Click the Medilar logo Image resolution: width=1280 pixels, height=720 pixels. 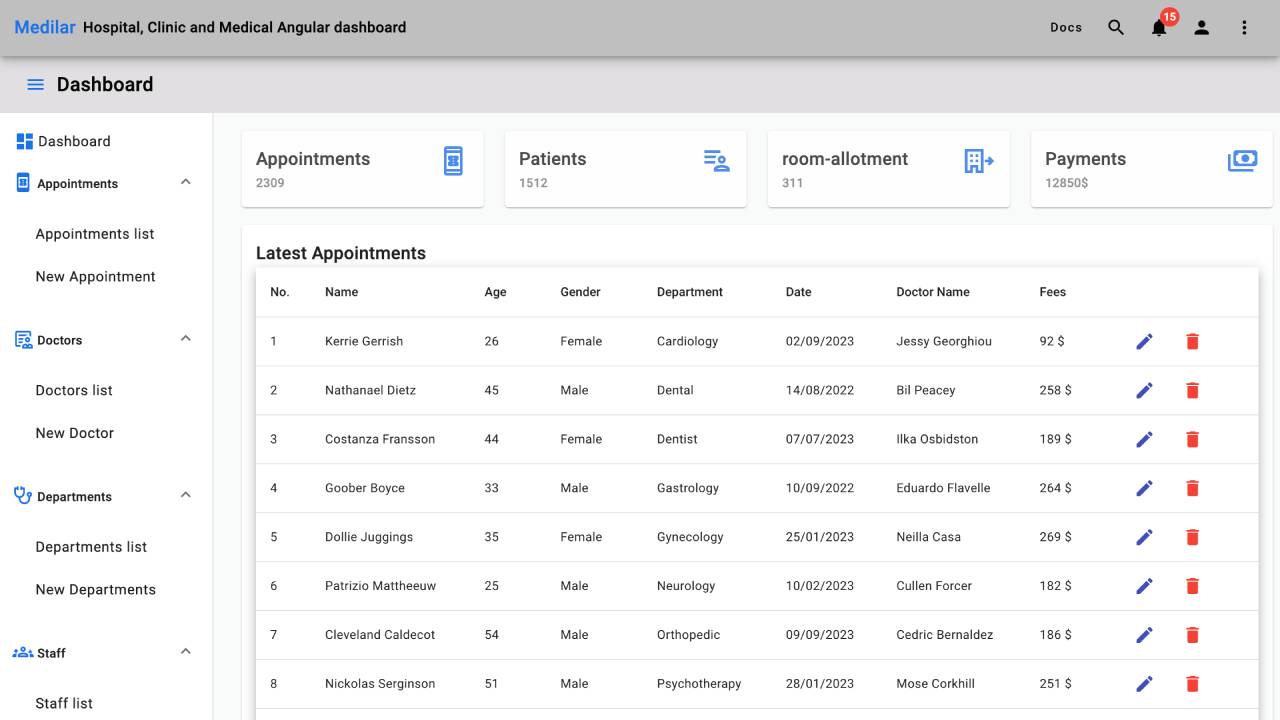click(44, 27)
